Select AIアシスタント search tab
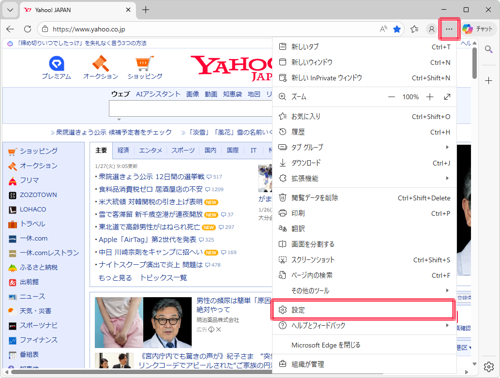Screen dimensions: 500x378 (158, 94)
